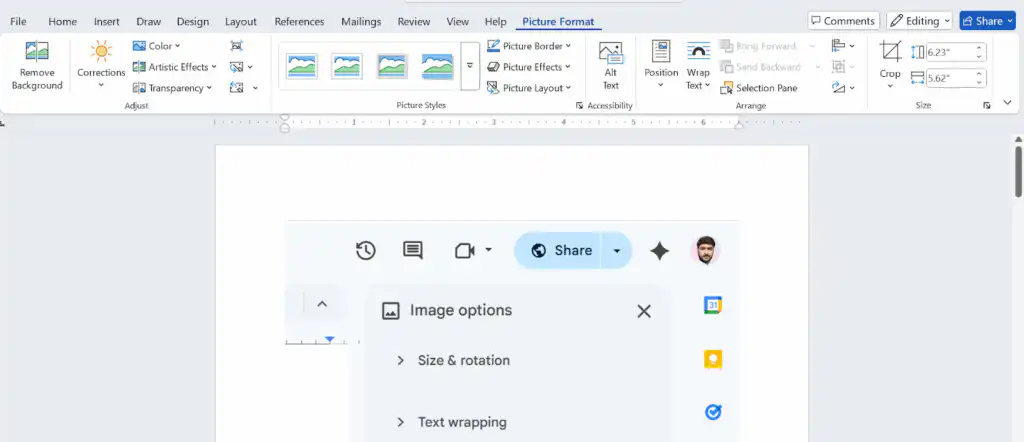Click the Send Backward command
This screenshot has width=1024, height=442.
click(760, 67)
